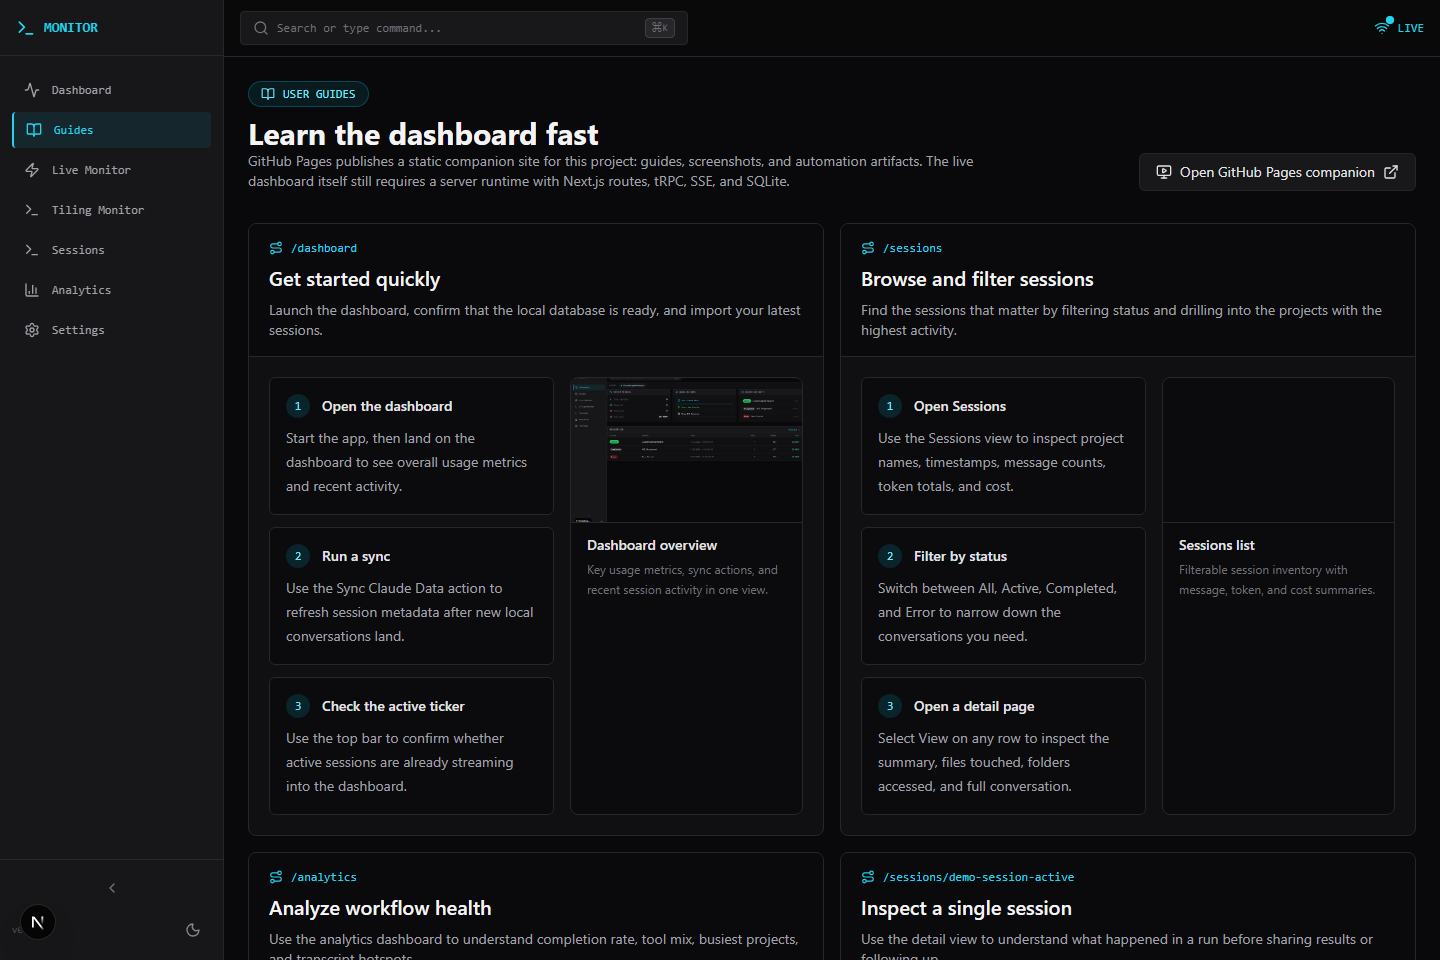1440x960 pixels.
Task: Open Tiling Monitor from the sidebar
Action: pos(112,210)
